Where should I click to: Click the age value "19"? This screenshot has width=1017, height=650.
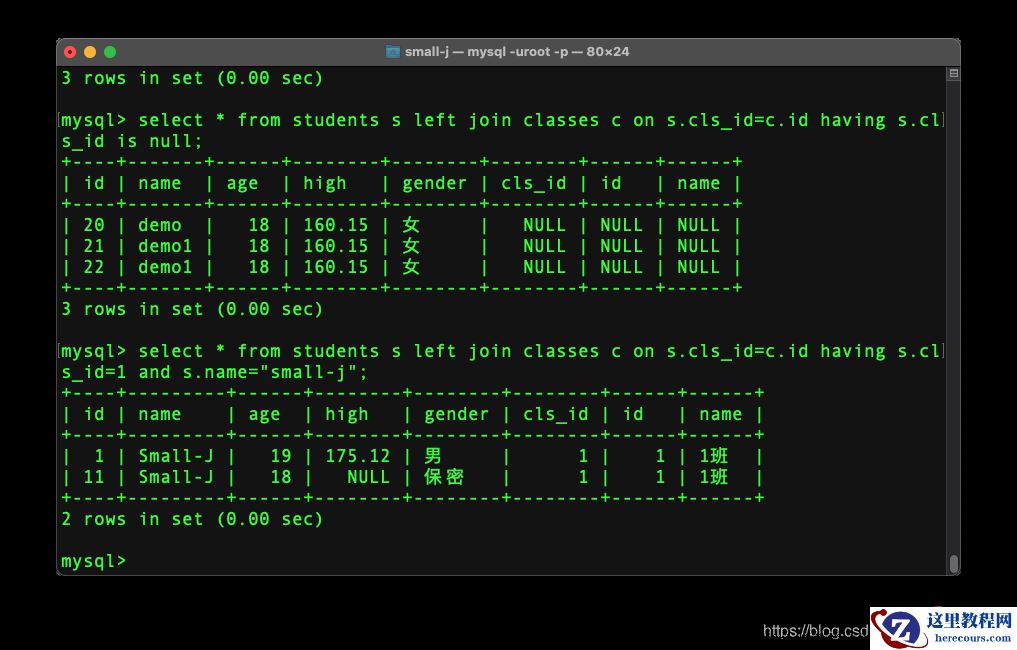281,456
